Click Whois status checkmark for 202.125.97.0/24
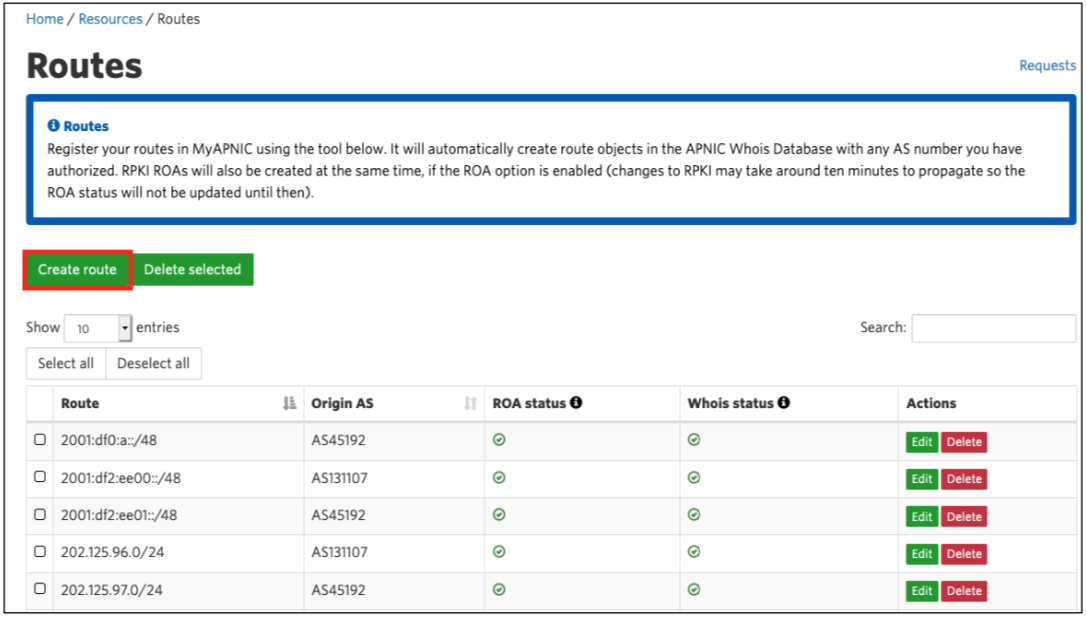 point(694,590)
